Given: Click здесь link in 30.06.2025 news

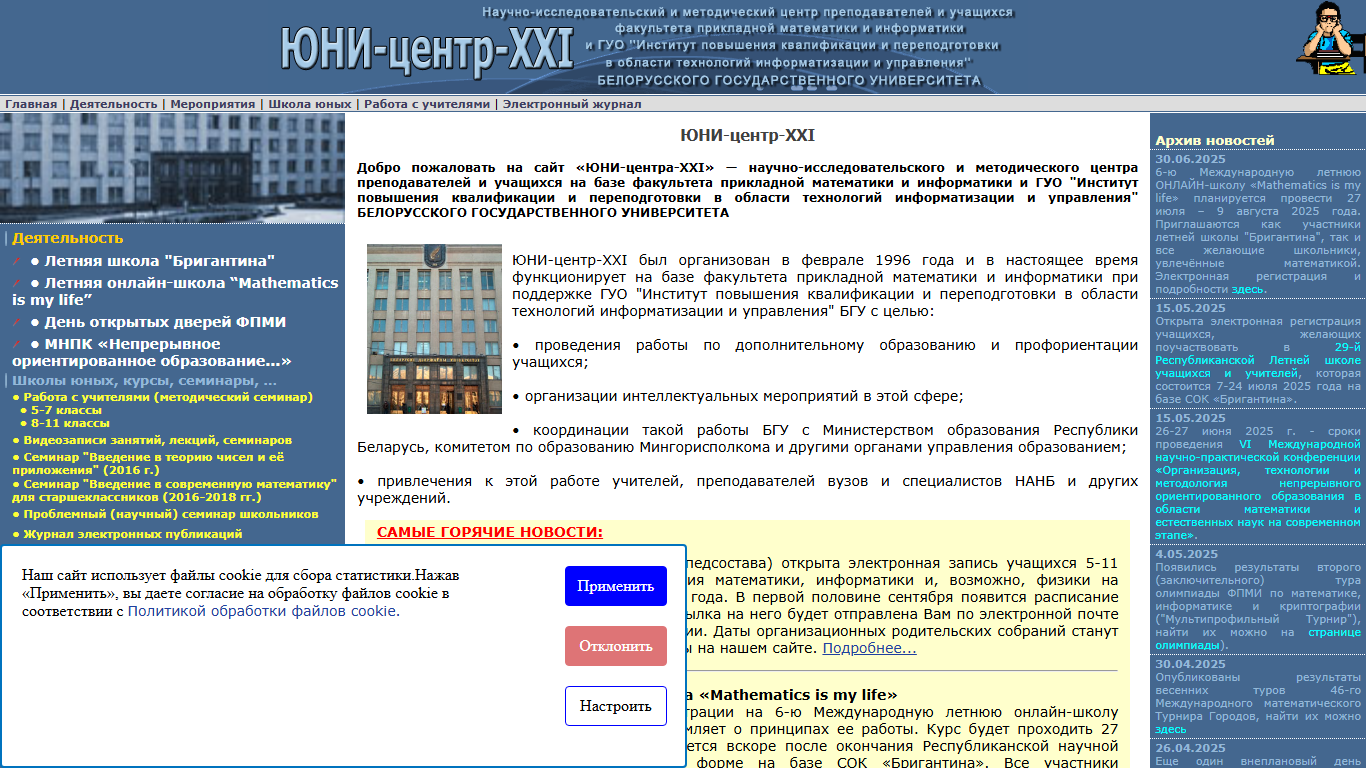Looking at the screenshot, I should point(1246,289).
